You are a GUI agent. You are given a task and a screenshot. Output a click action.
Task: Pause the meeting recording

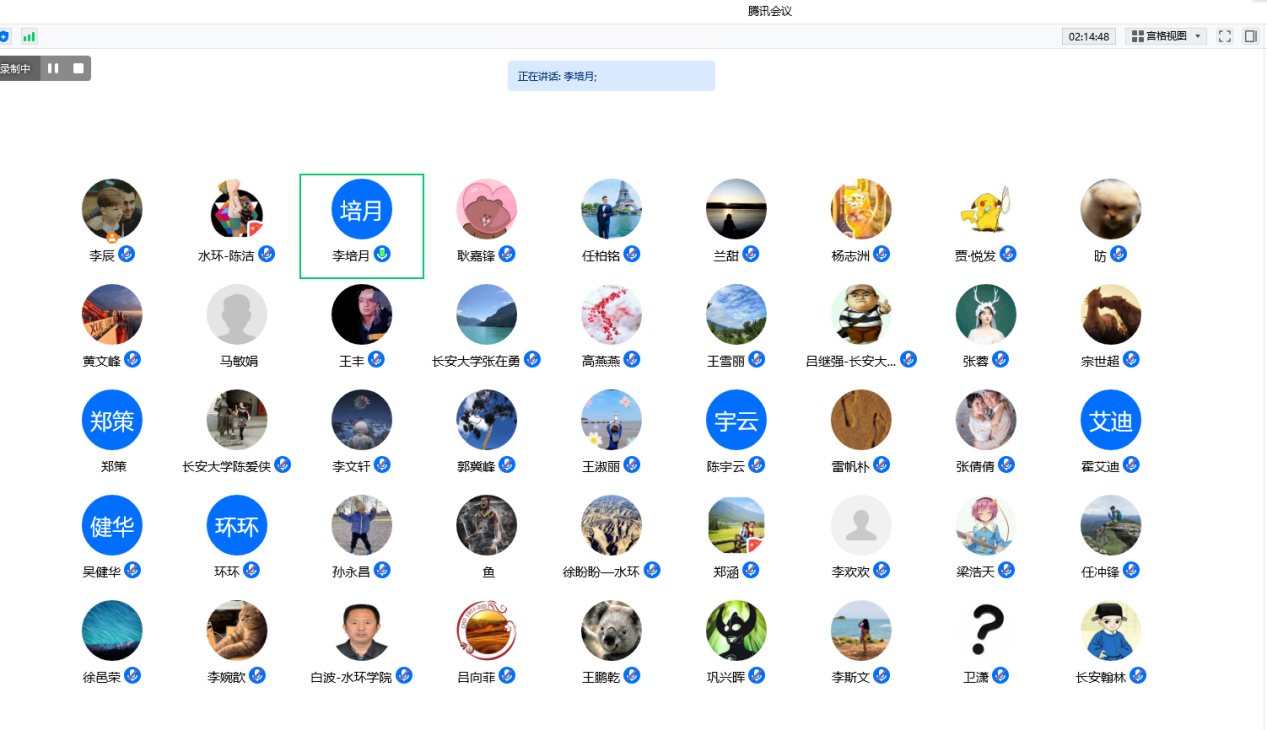tap(53, 68)
